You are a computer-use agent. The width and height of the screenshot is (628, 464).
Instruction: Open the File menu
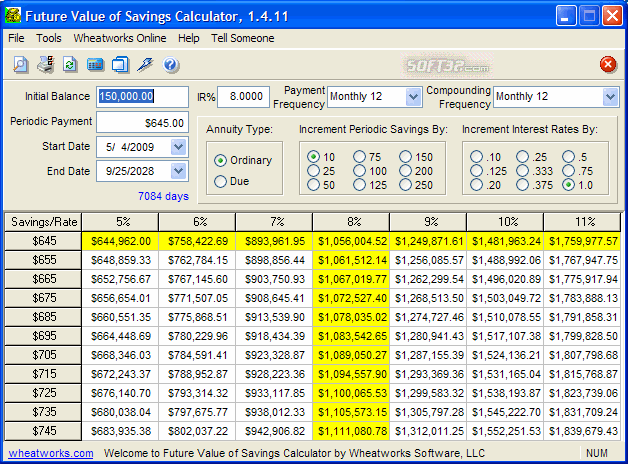click(16, 38)
